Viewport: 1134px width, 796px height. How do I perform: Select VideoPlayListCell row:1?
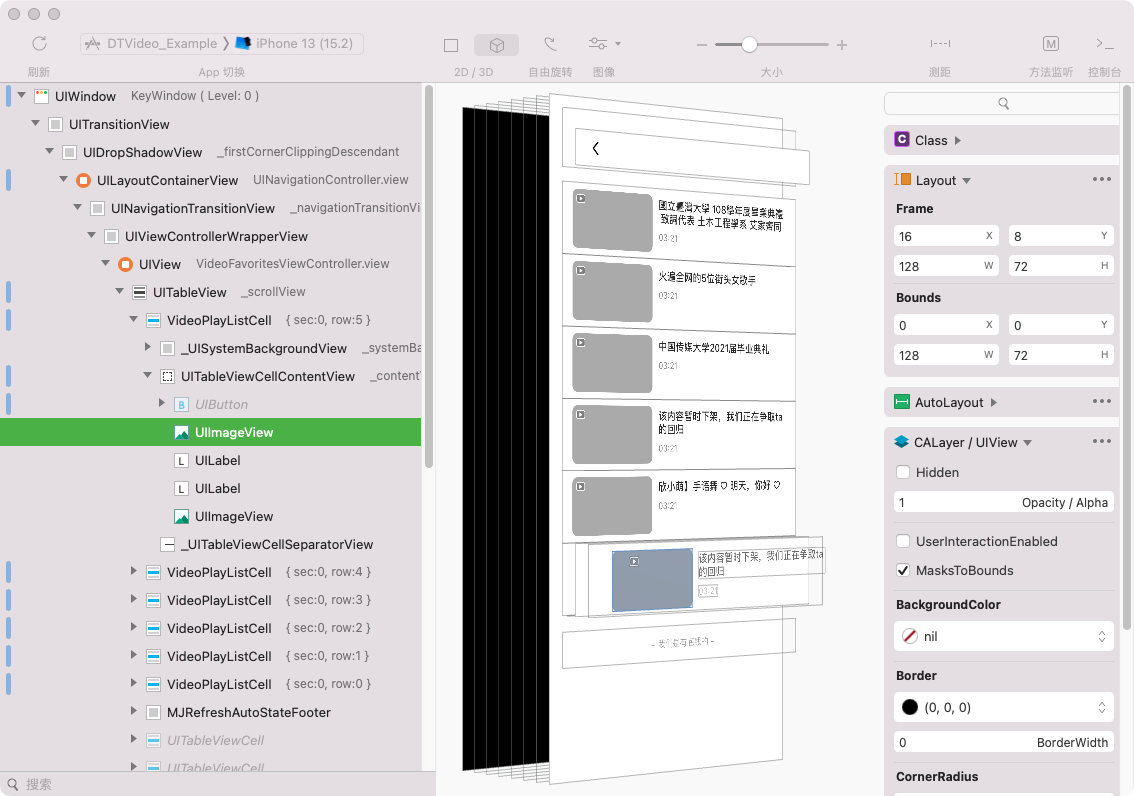coord(210,656)
